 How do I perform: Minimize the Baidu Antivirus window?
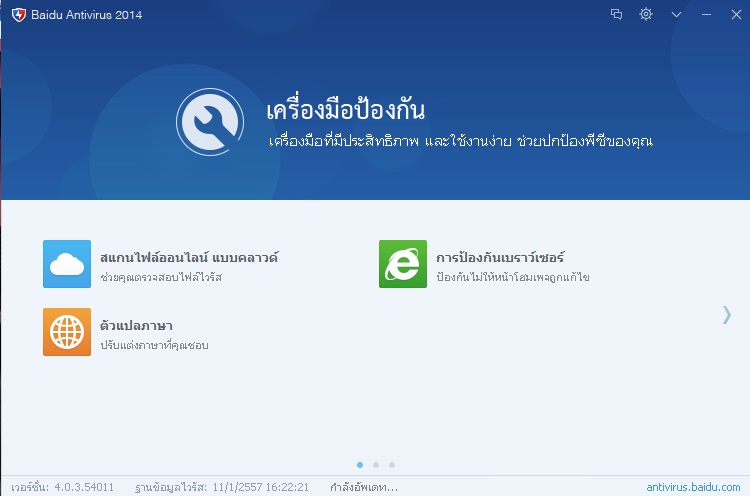click(706, 15)
